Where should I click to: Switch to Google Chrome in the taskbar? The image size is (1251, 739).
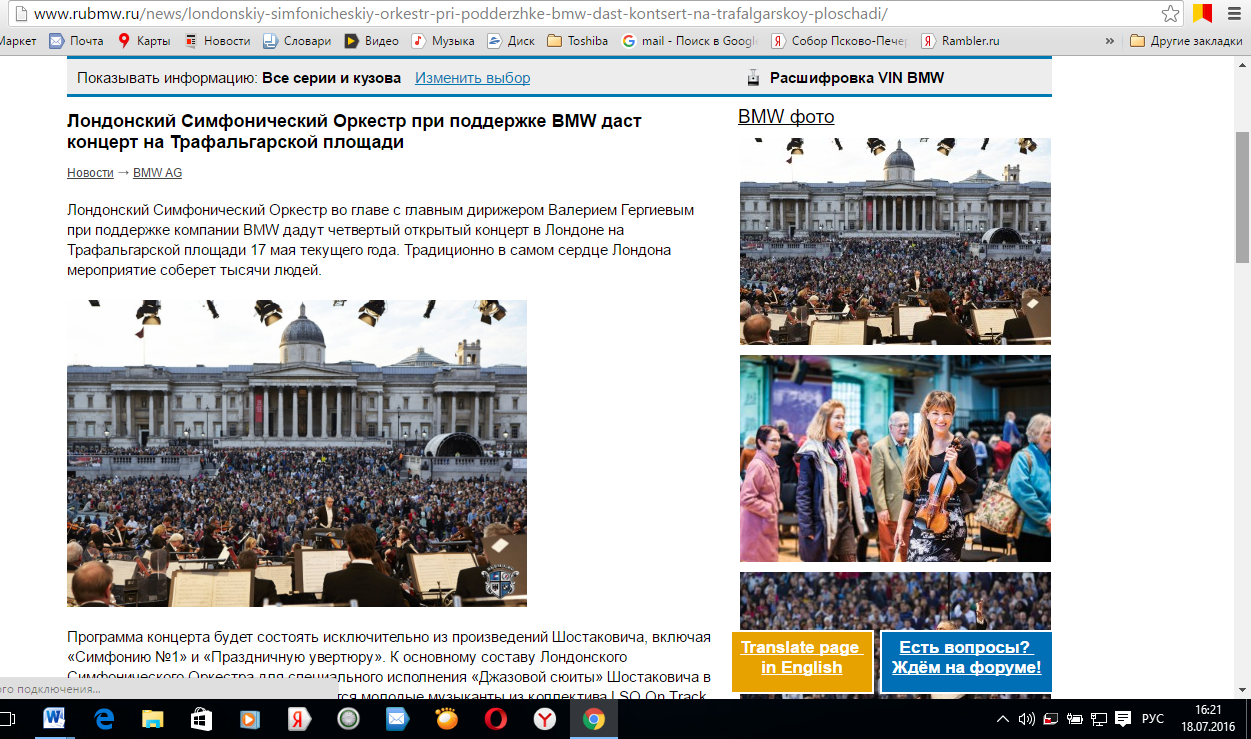[x=594, y=719]
